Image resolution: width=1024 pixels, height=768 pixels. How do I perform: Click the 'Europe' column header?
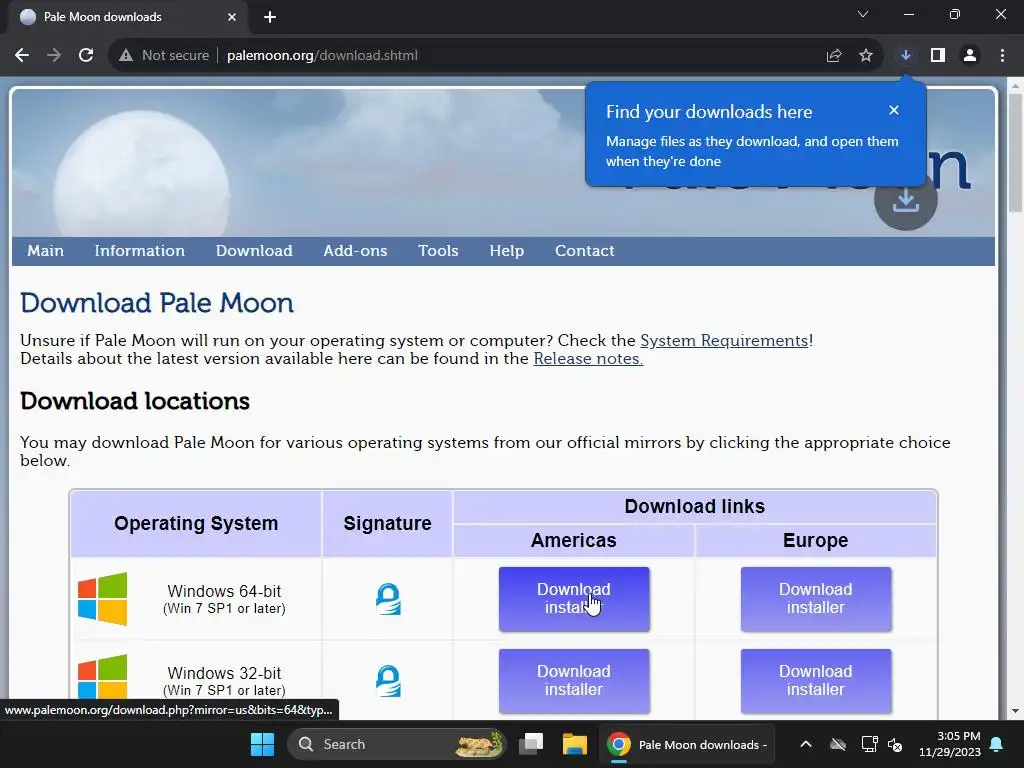click(816, 540)
